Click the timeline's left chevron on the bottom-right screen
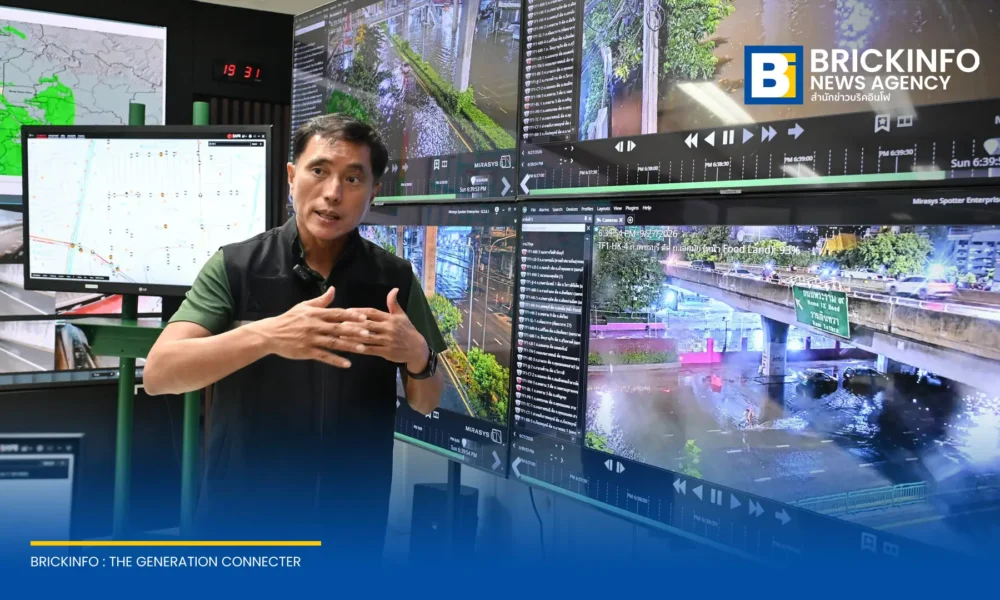Screen dimensions: 1000x600 tap(517, 467)
